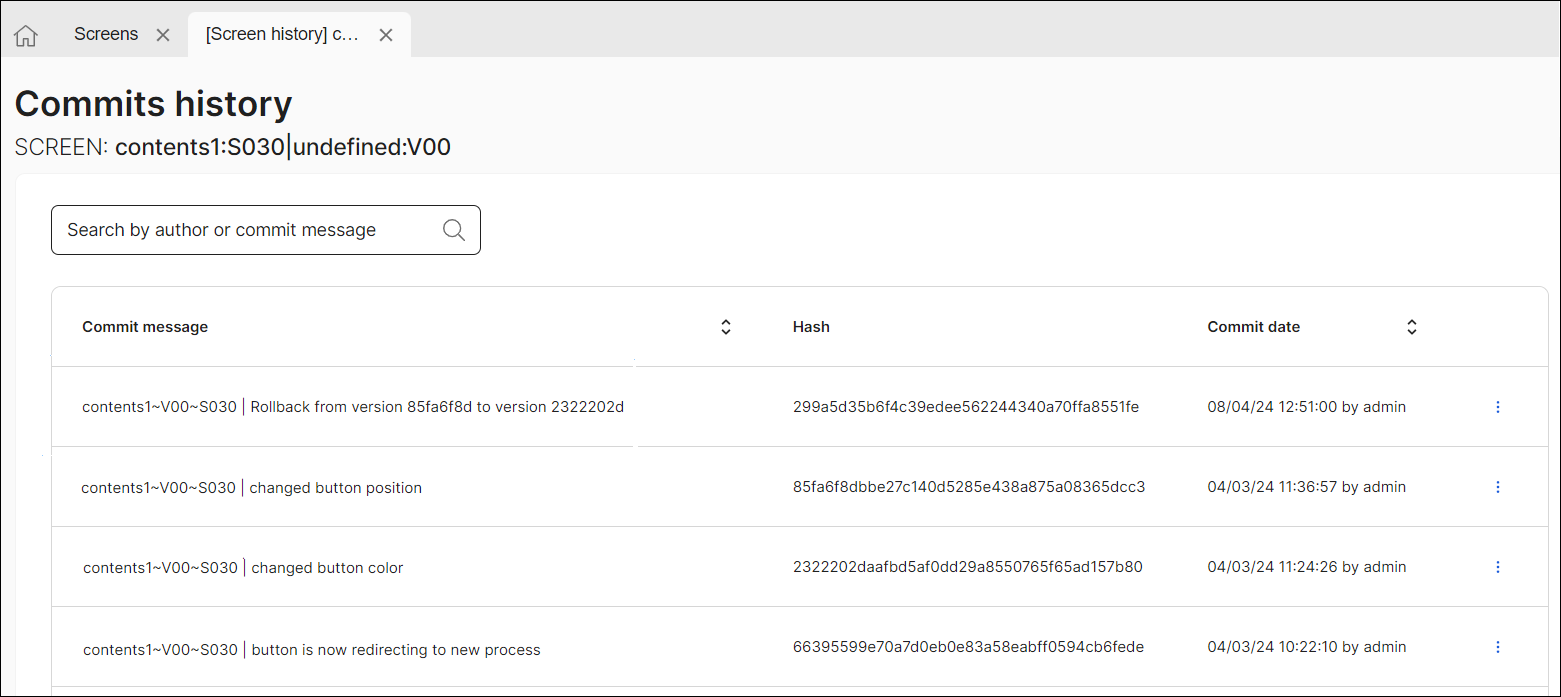Open three-dot menu for 'changed button position'
1561x697 pixels.
[x=1497, y=487]
